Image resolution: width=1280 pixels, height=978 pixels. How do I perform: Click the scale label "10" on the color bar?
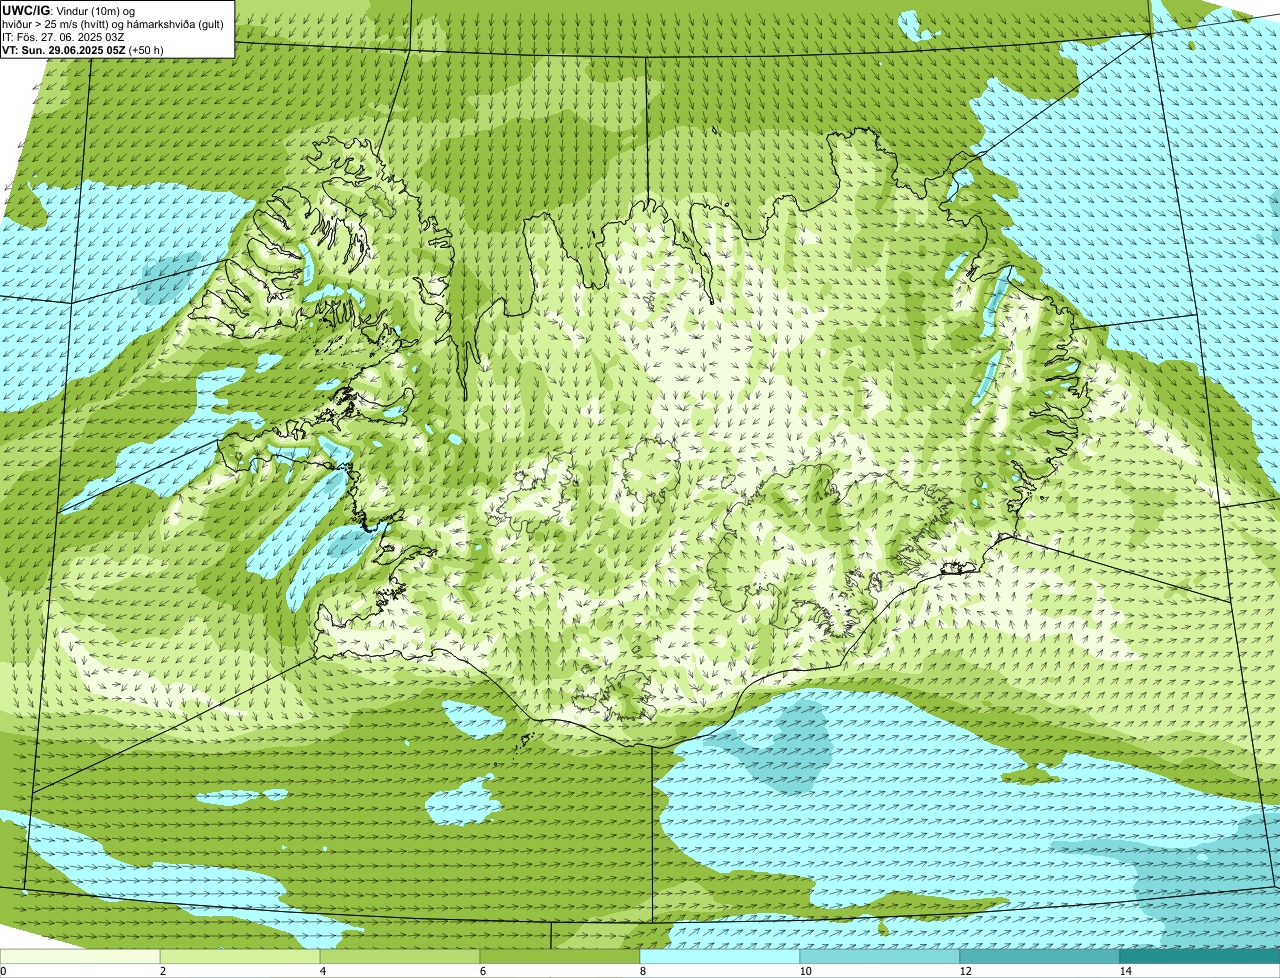pos(805,971)
